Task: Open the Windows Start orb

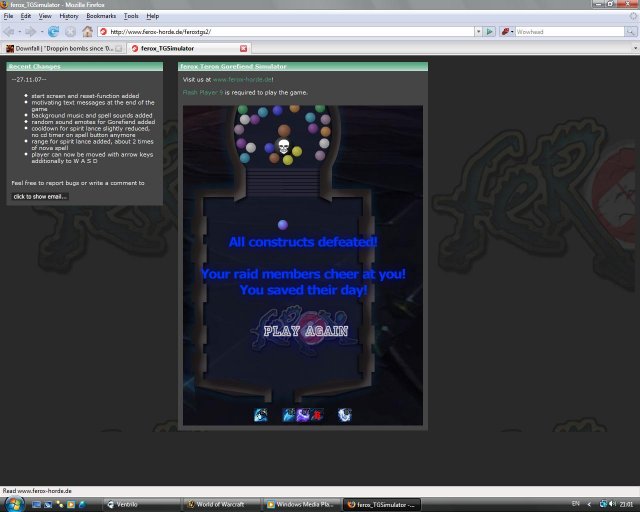Action: (14, 504)
